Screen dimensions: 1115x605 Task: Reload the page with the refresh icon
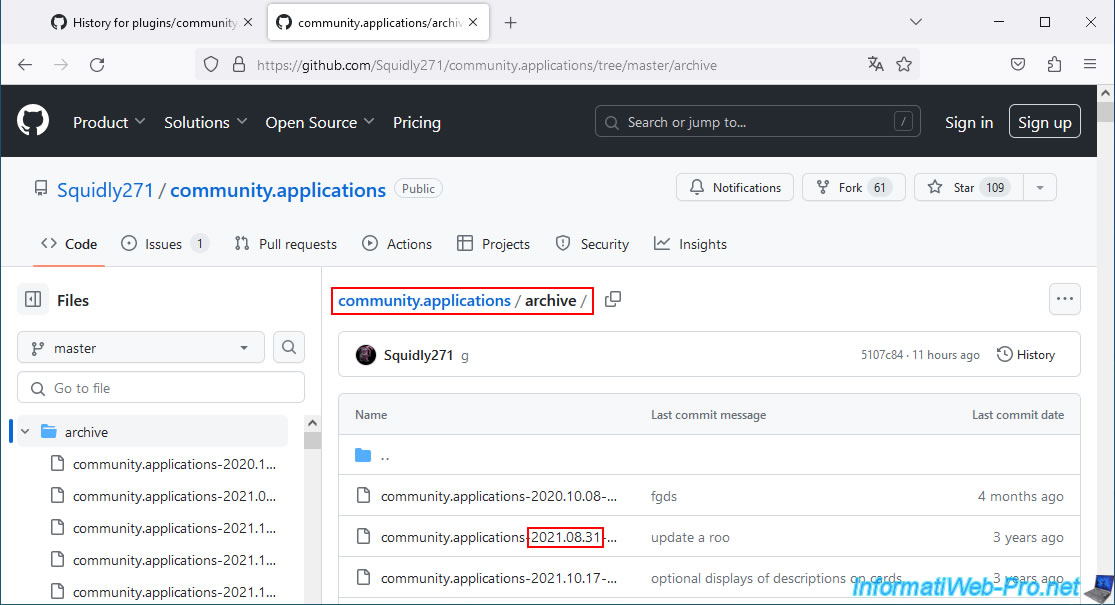pos(97,64)
